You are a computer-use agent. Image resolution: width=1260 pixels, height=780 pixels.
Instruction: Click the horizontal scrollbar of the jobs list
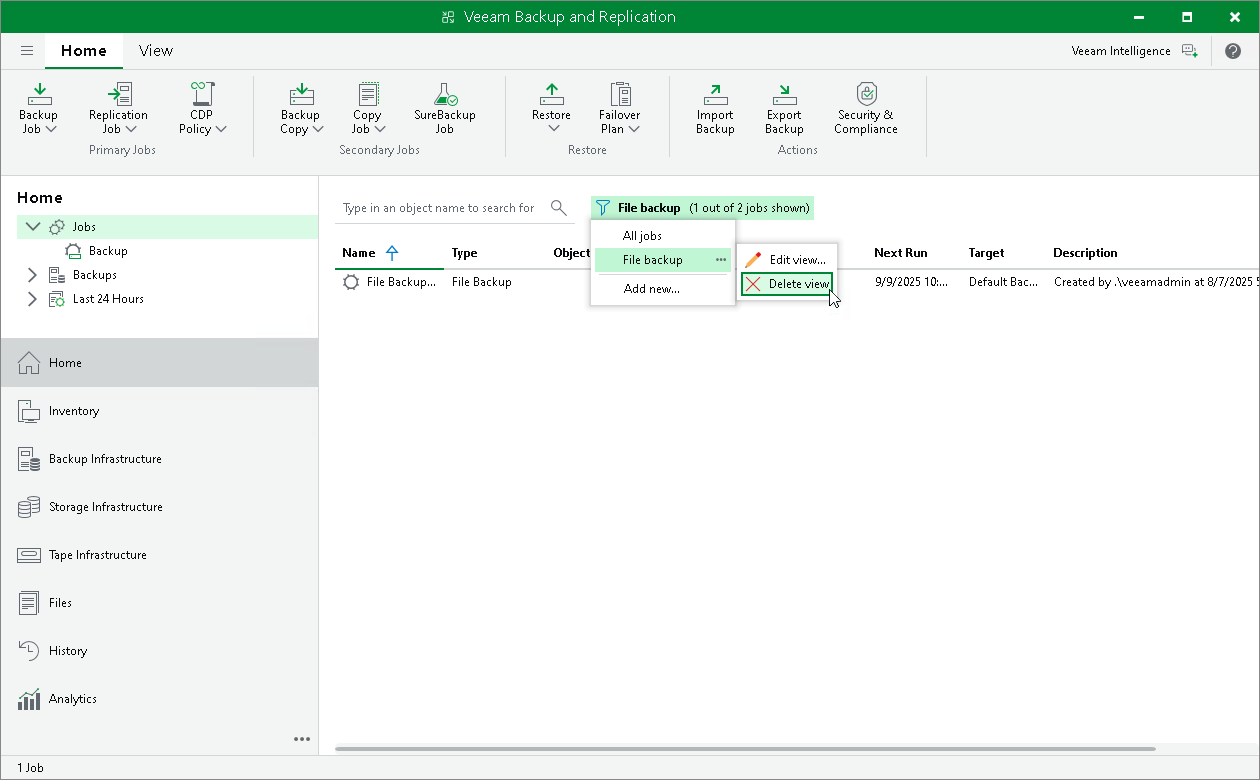tap(745, 749)
